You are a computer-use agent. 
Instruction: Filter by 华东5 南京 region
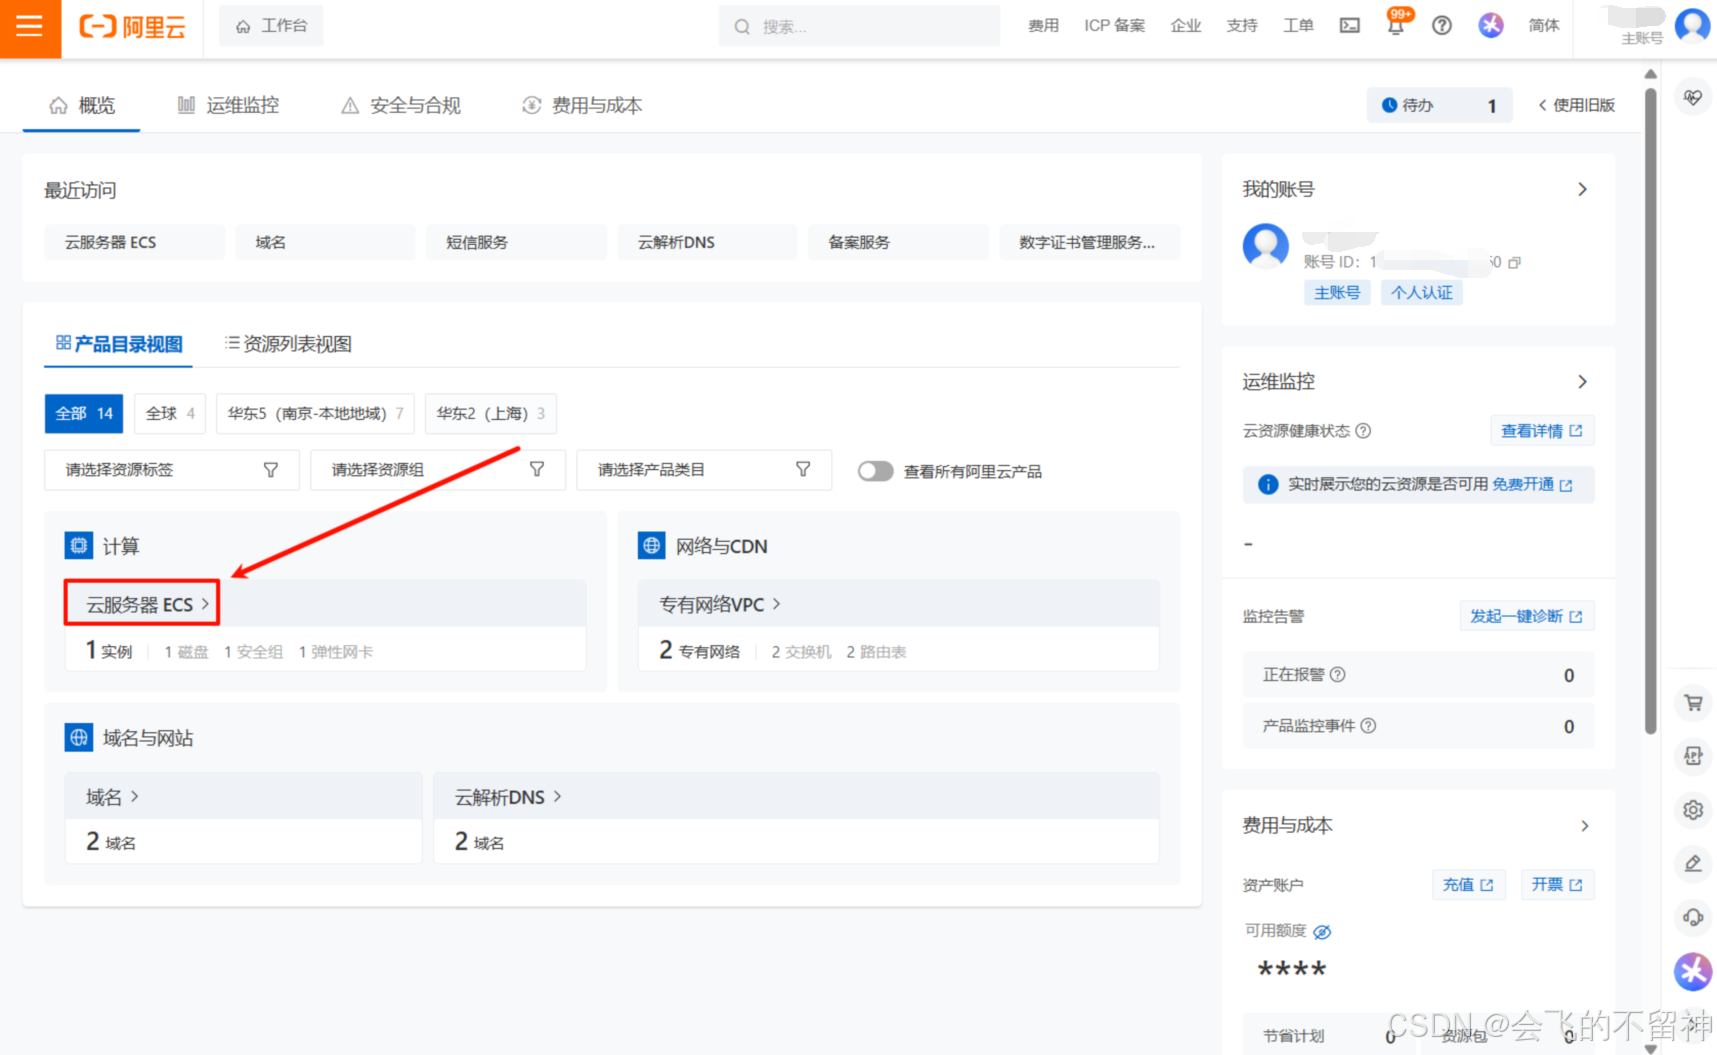[315, 413]
